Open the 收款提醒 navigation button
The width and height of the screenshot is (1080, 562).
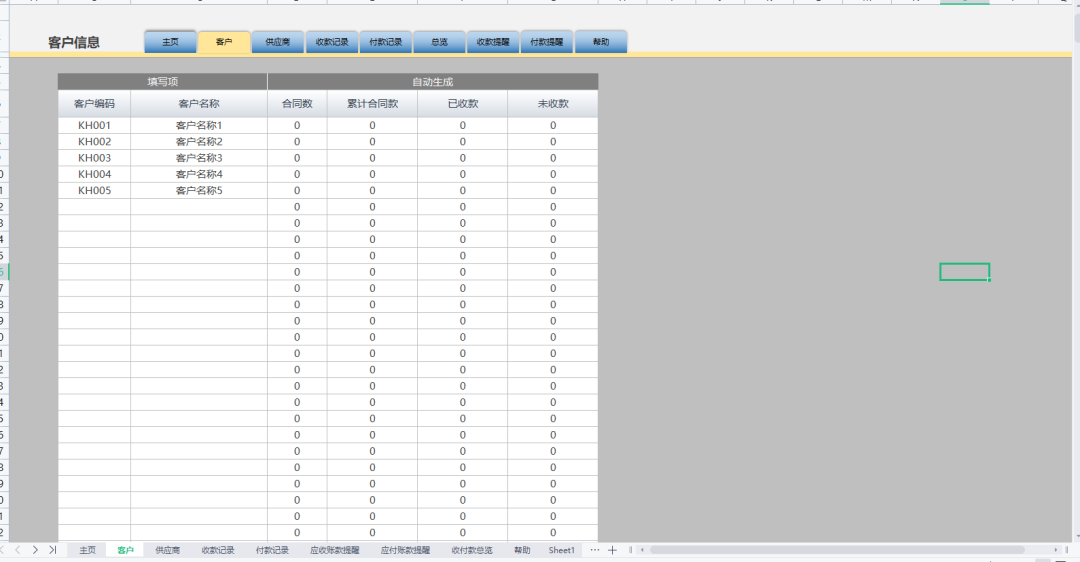pyautogui.click(x=493, y=41)
